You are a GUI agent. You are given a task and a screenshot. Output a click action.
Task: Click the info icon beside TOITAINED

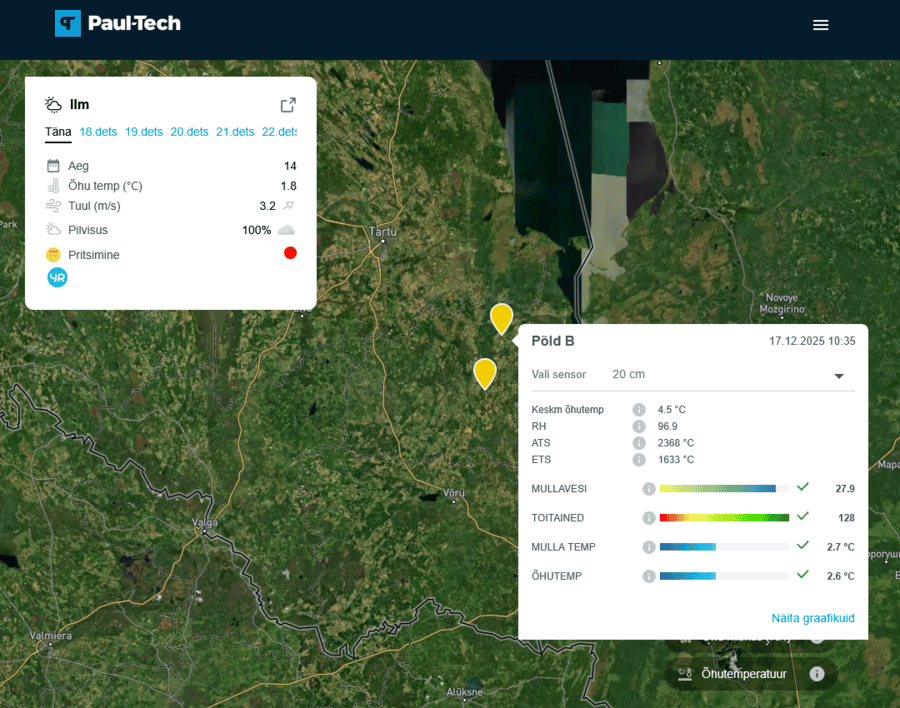pyautogui.click(x=648, y=518)
